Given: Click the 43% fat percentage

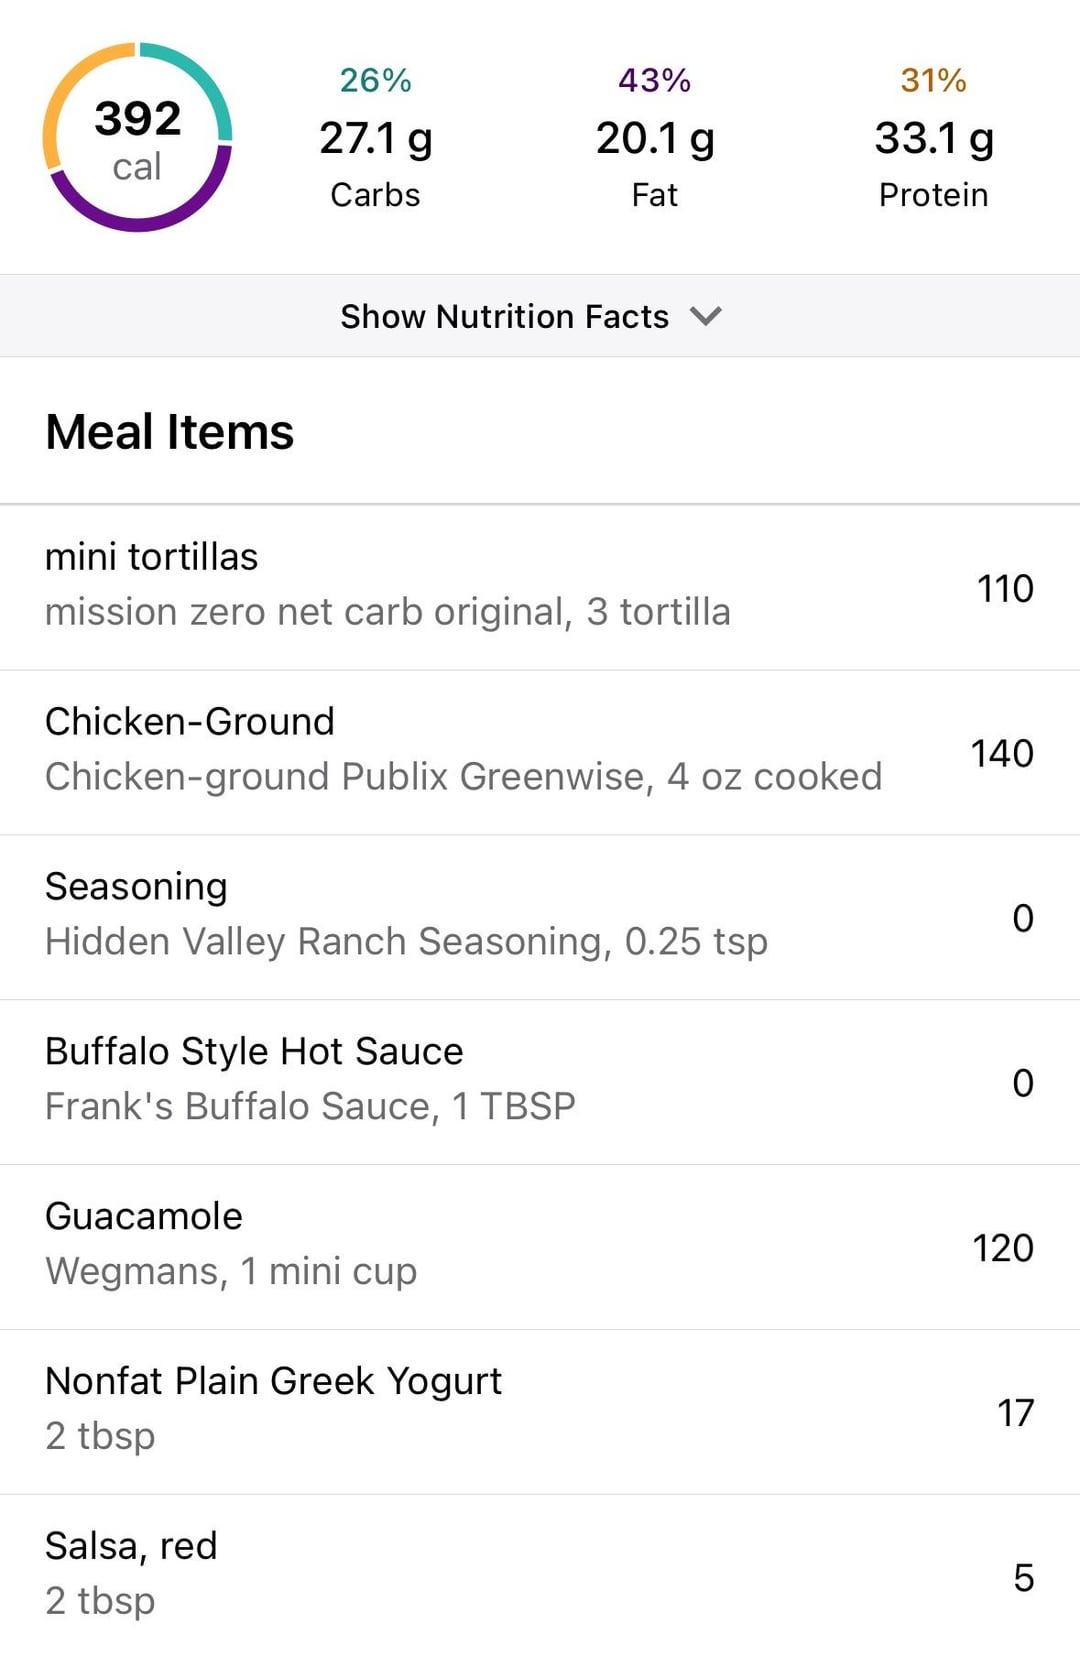Looking at the screenshot, I should tap(655, 80).
